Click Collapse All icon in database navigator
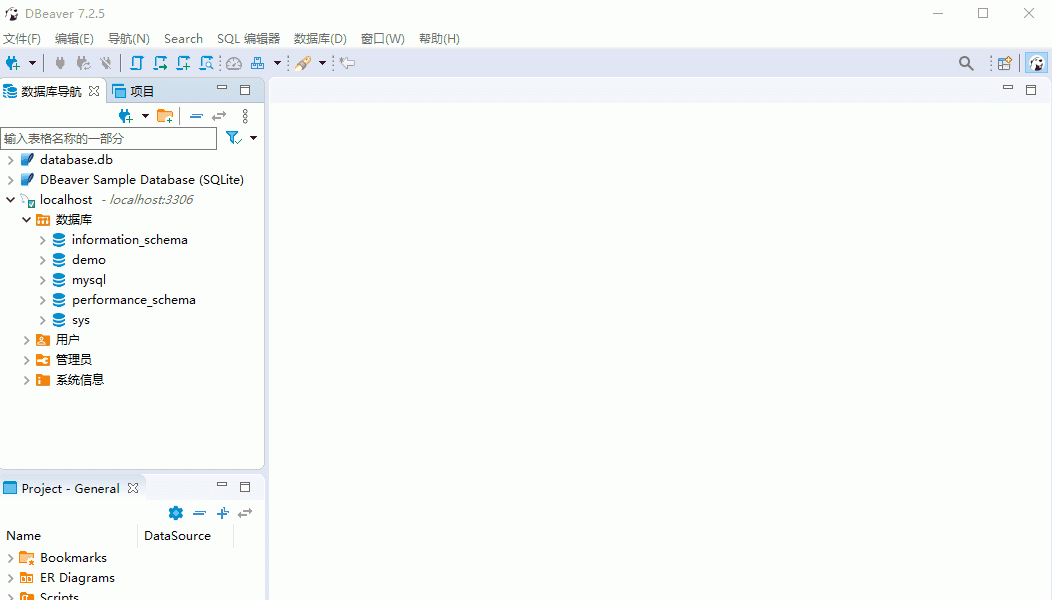Viewport: 1052px width, 600px height. 197,116
